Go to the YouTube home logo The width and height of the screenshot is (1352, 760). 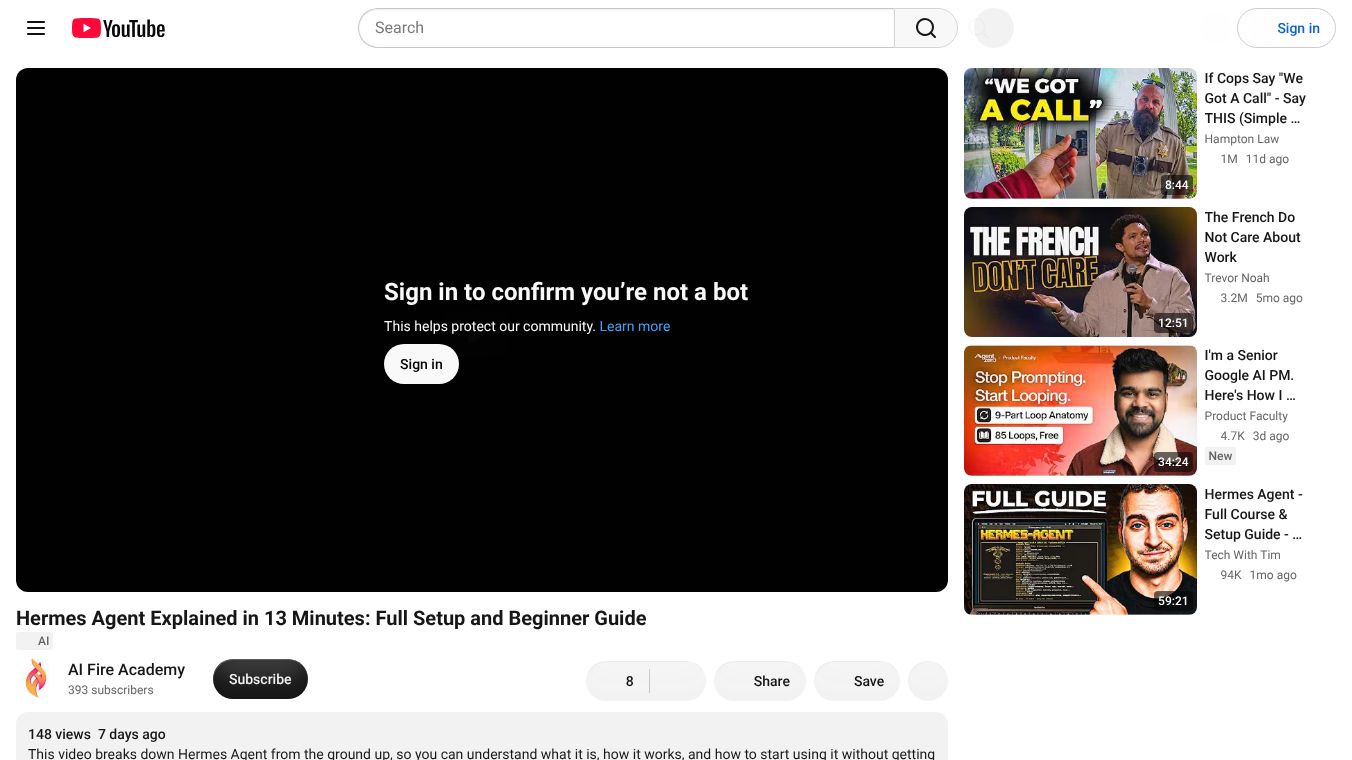tap(118, 28)
